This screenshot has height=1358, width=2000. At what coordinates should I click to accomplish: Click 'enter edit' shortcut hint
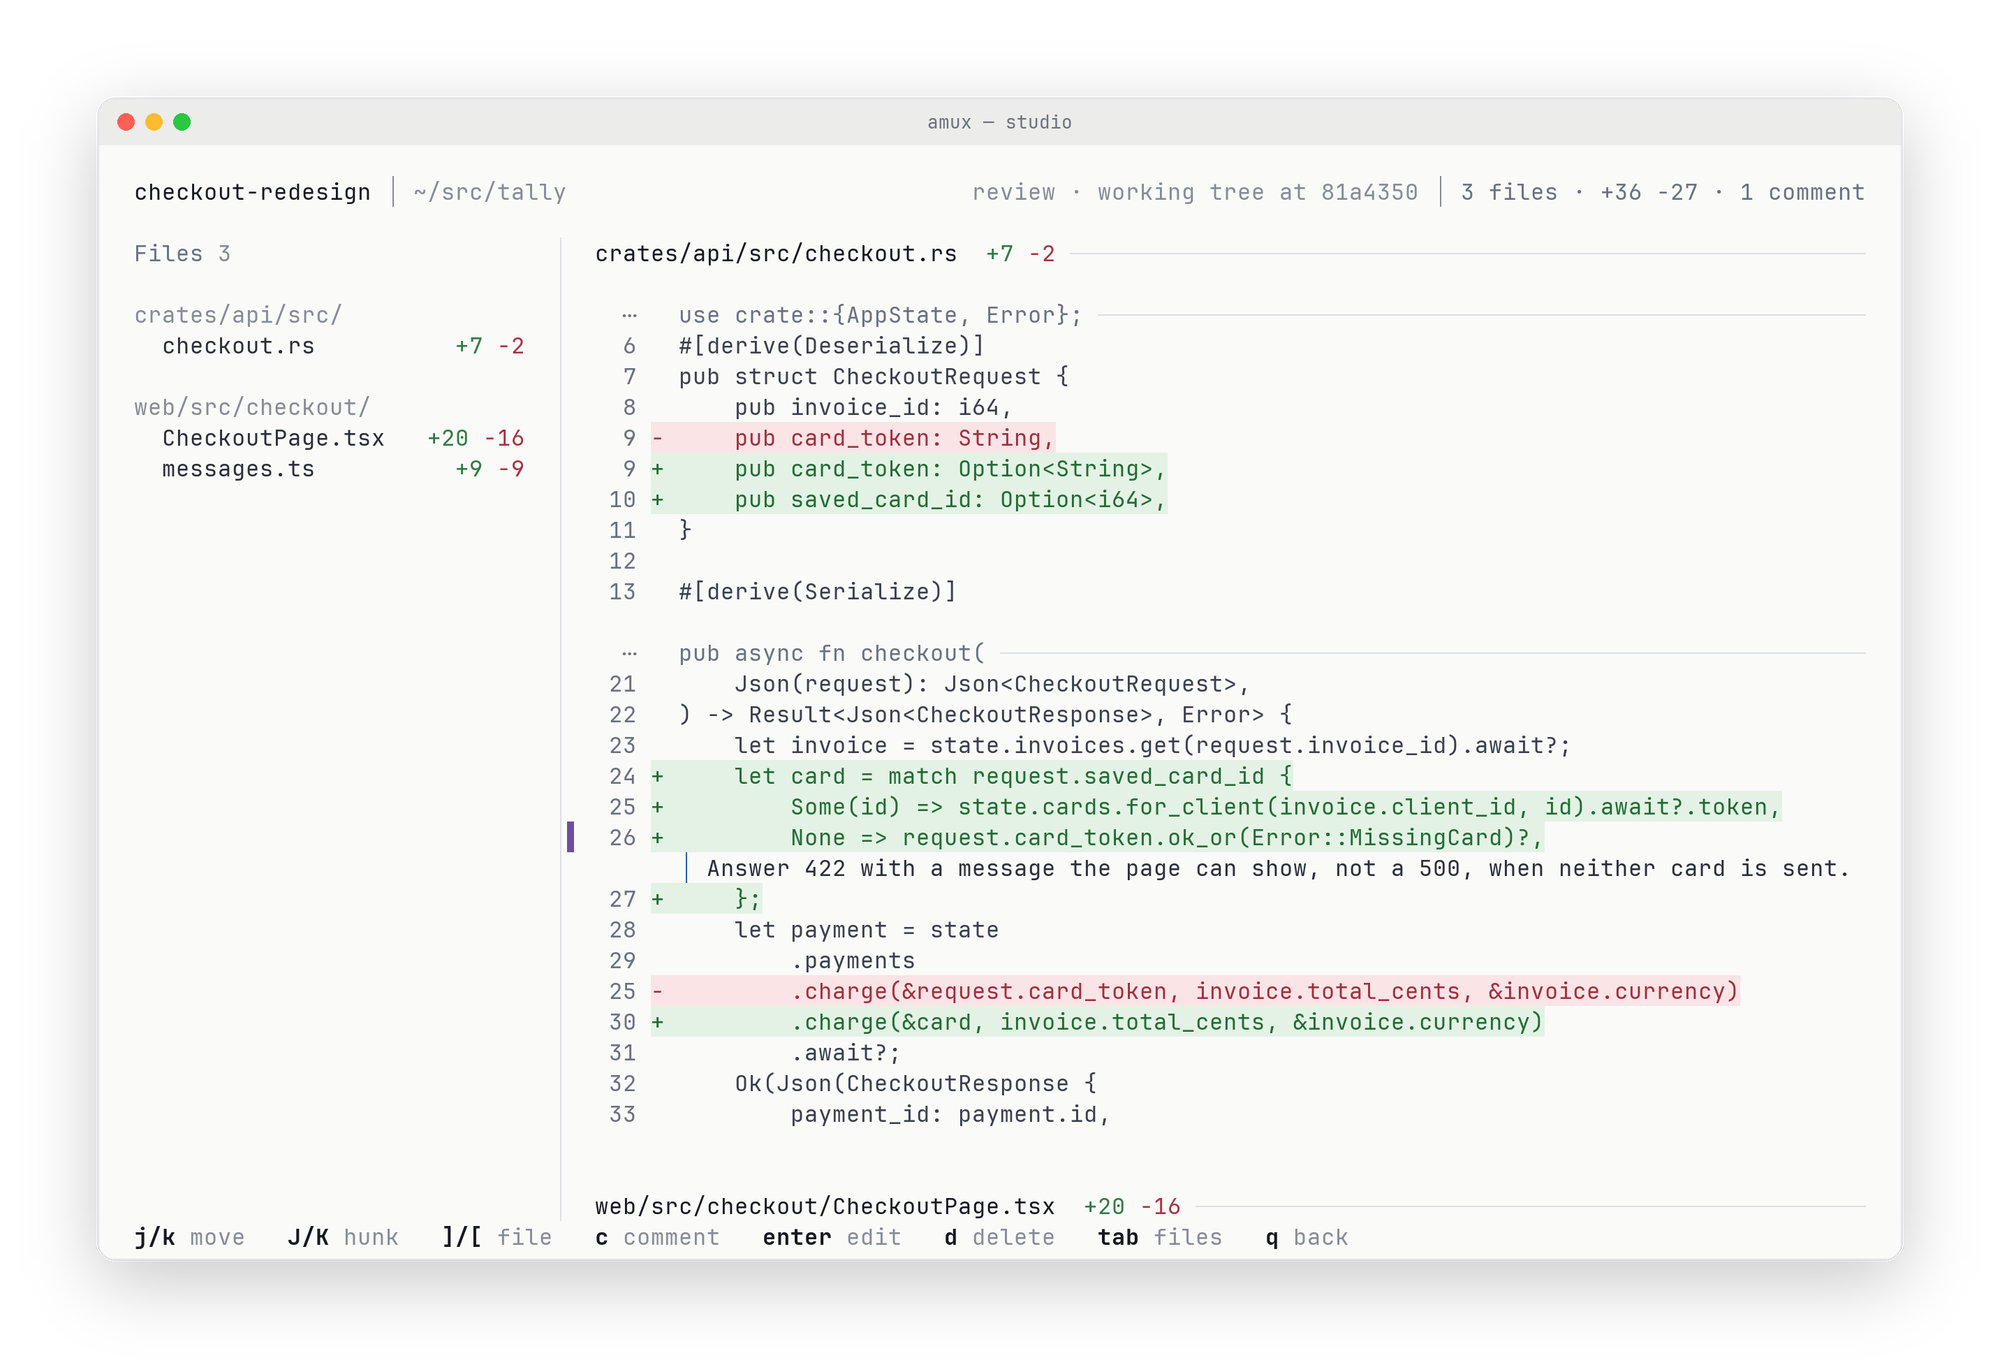[832, 1238]
